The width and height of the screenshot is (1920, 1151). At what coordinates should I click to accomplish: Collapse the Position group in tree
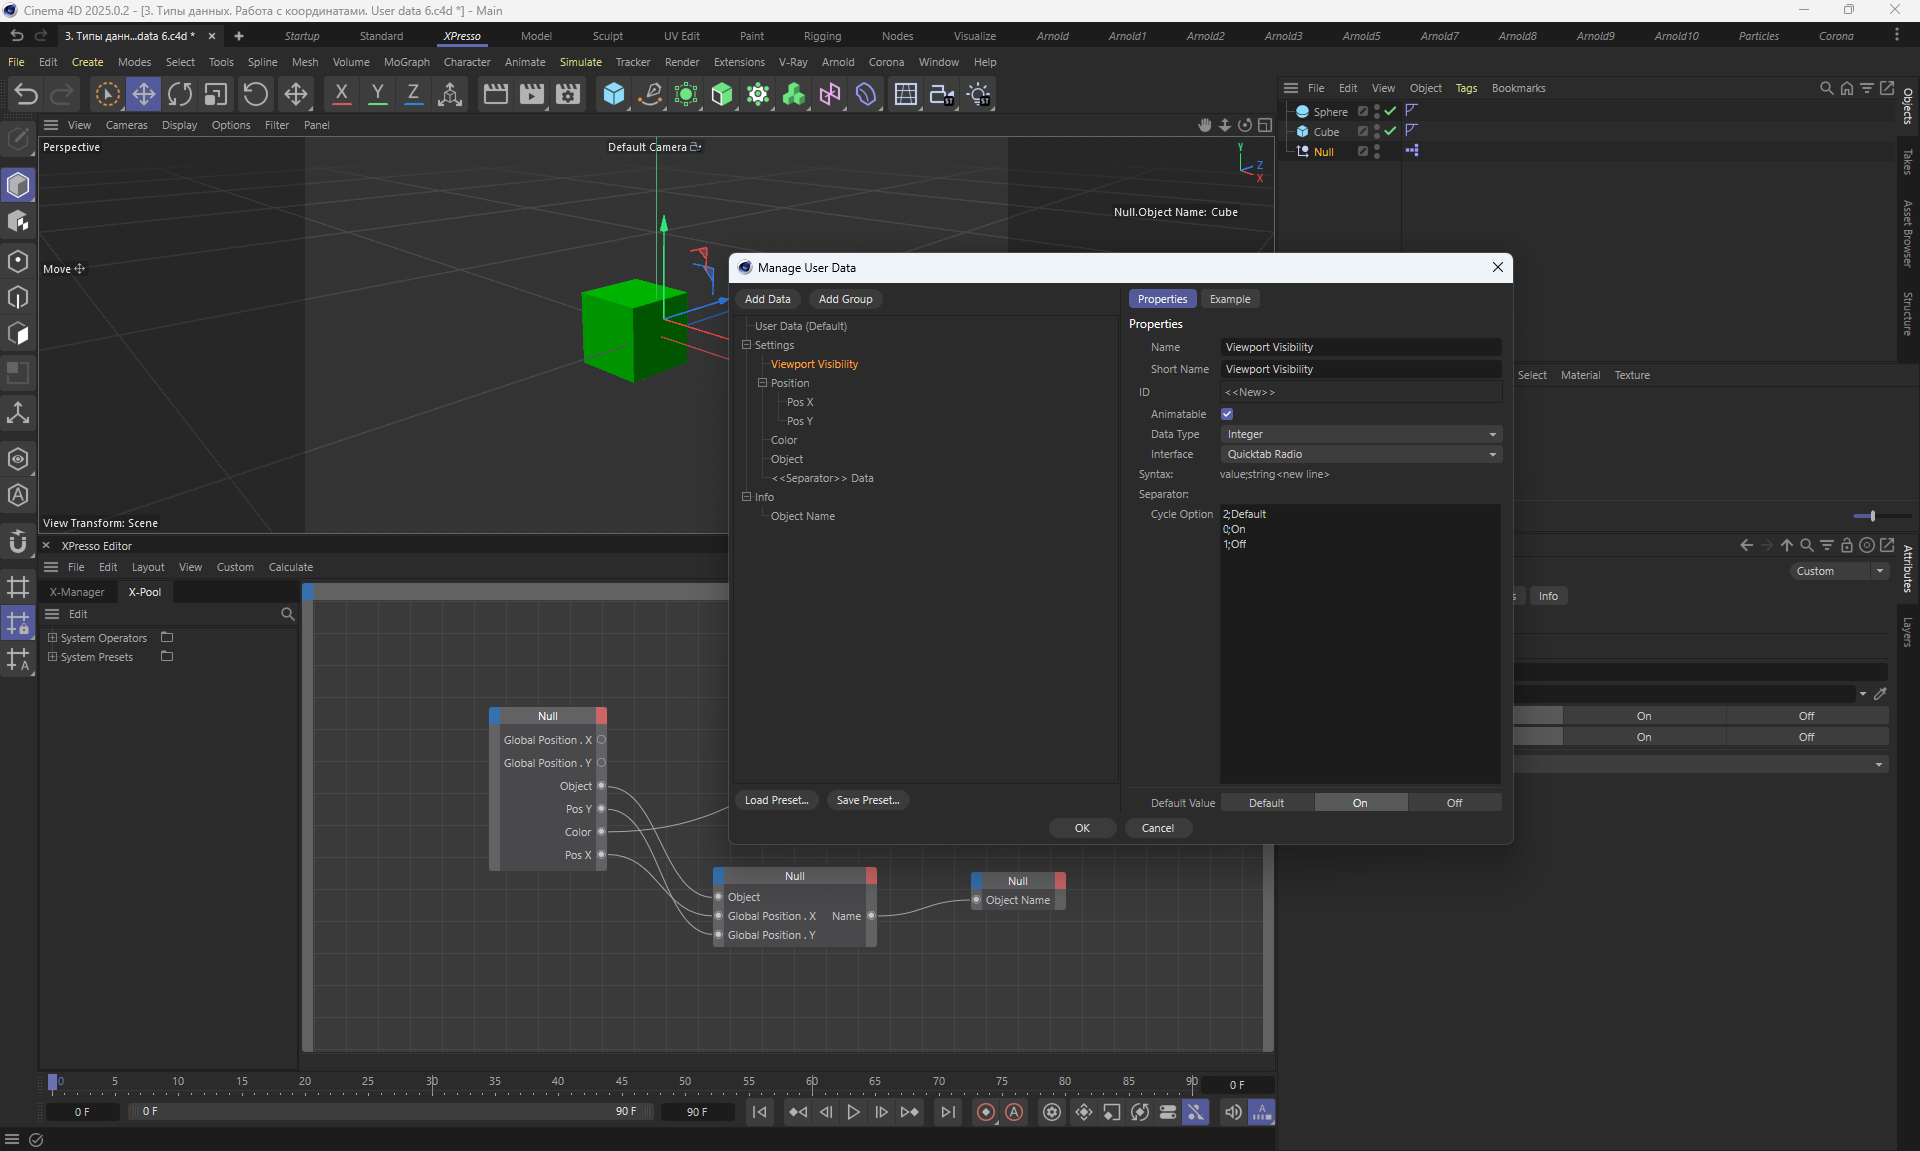tap(762, 383)
